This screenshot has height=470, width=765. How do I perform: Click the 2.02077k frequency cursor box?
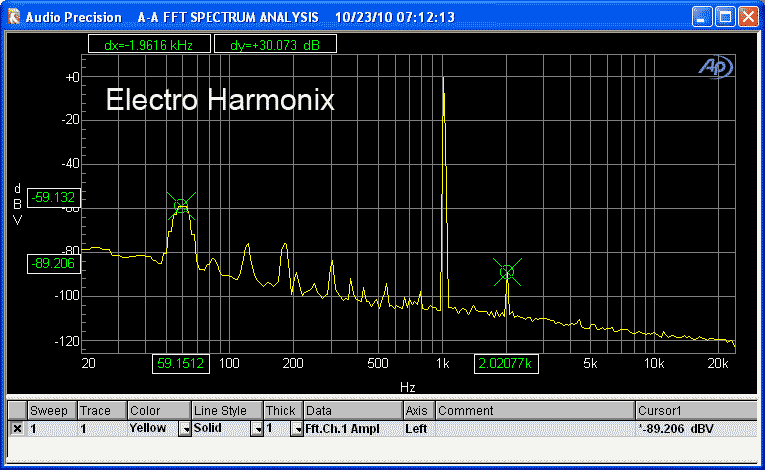[x=506, y=364]
